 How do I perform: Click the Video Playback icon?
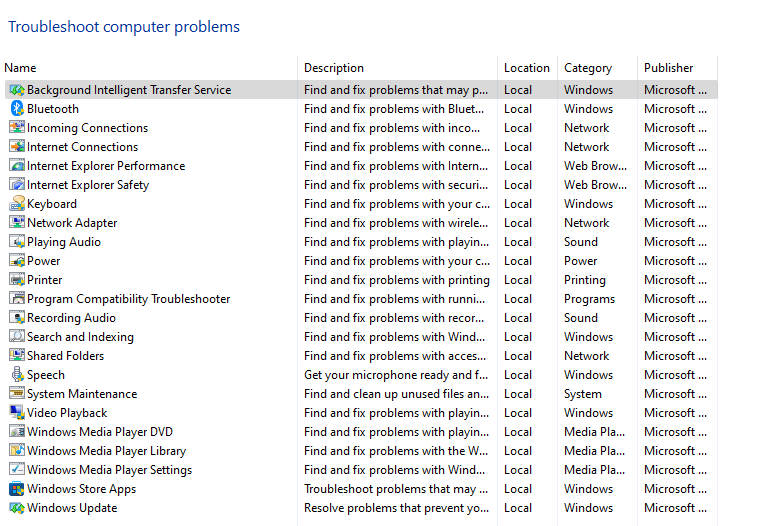(17, 413)
